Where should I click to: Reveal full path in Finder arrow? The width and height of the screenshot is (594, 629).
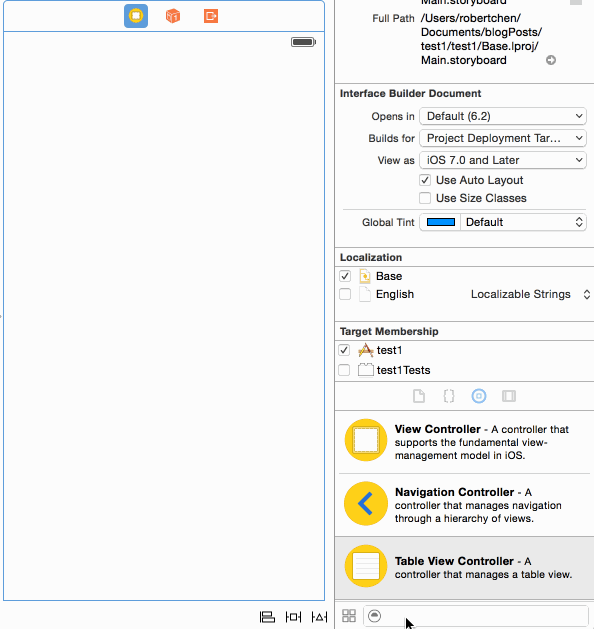pyautogui.click(x=551, y=60)
